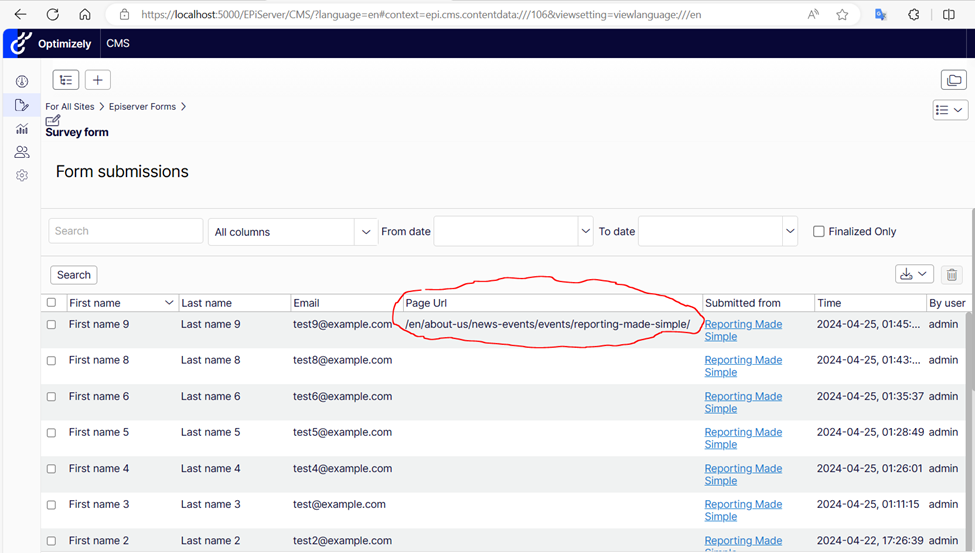Click the dashboard icon atop the sidebar
Screen dimensions: 975x553
[x=21, y=82]
